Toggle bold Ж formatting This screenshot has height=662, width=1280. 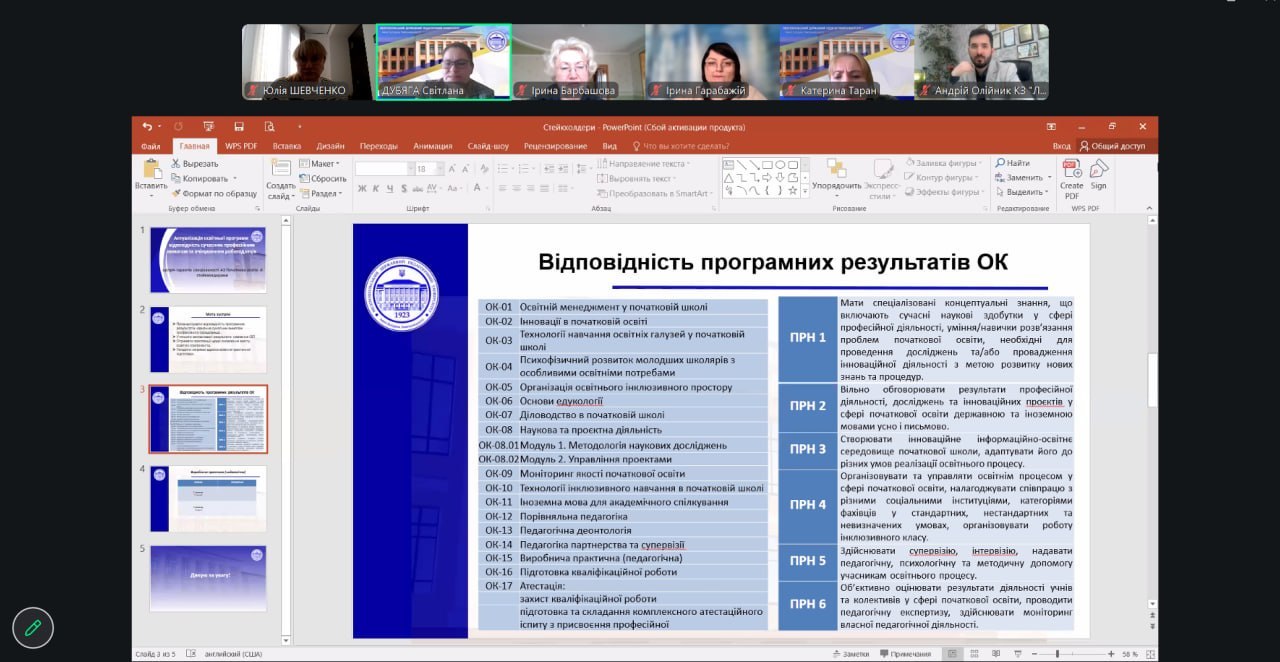[x=362, y=188]
